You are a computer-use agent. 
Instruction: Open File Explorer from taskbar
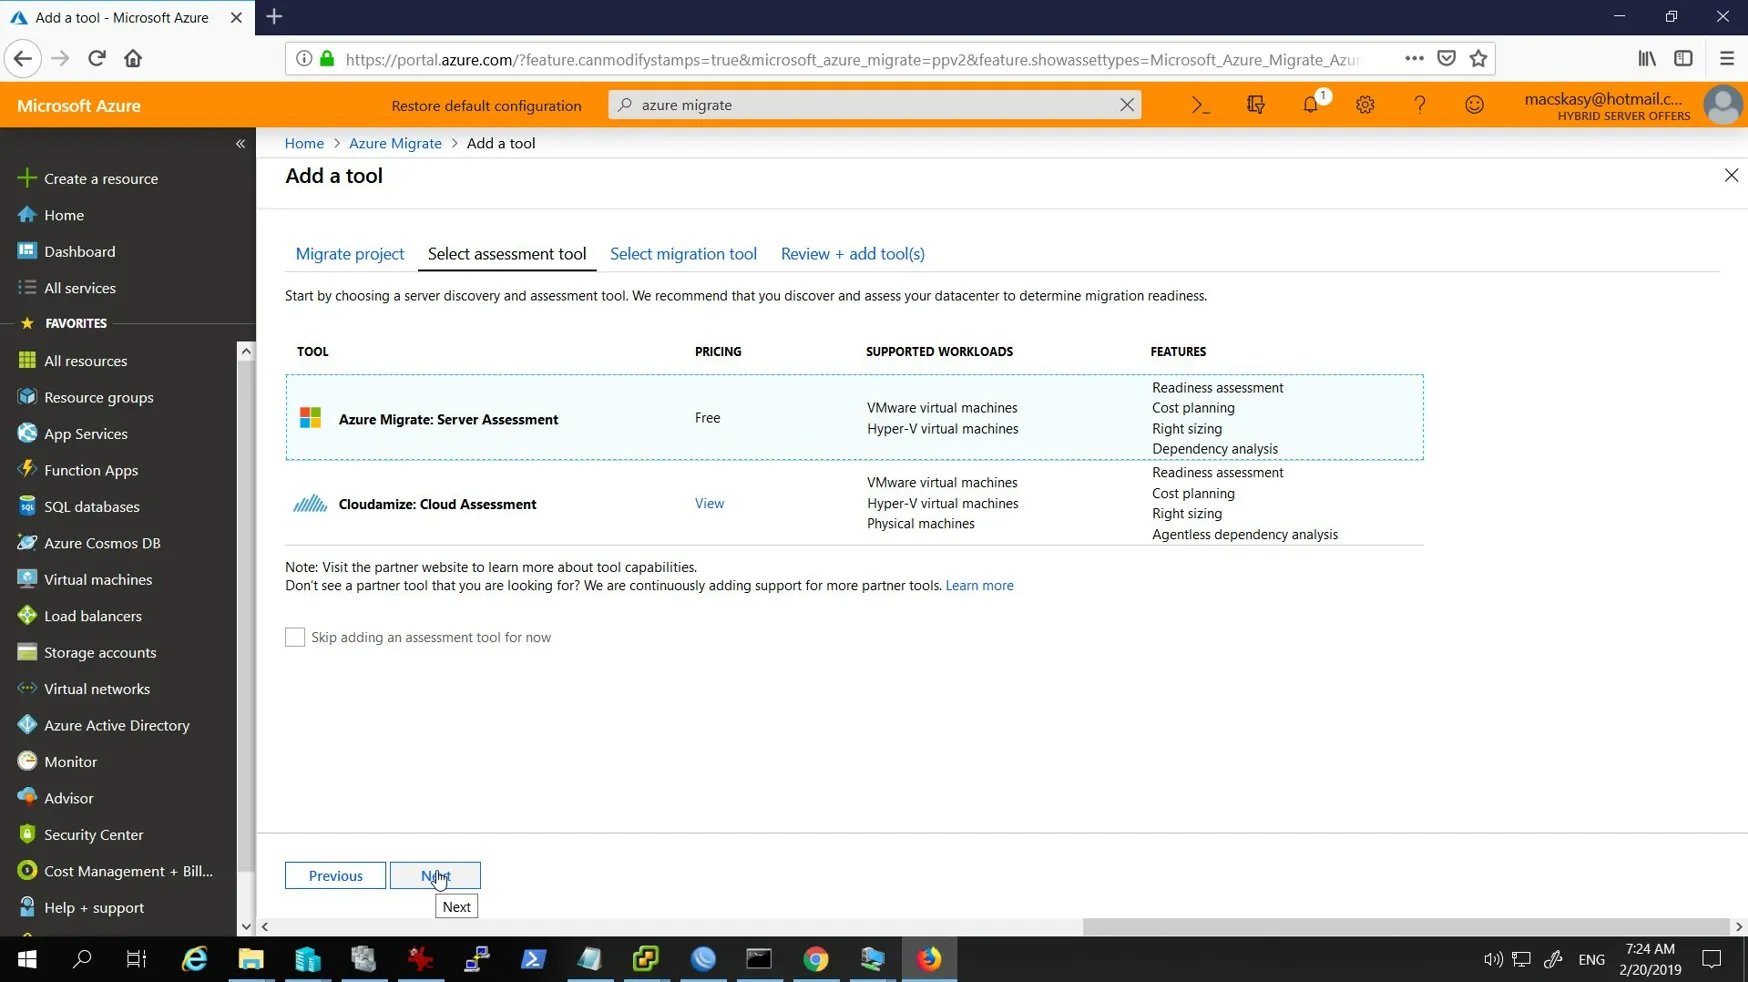pos(251,960)
